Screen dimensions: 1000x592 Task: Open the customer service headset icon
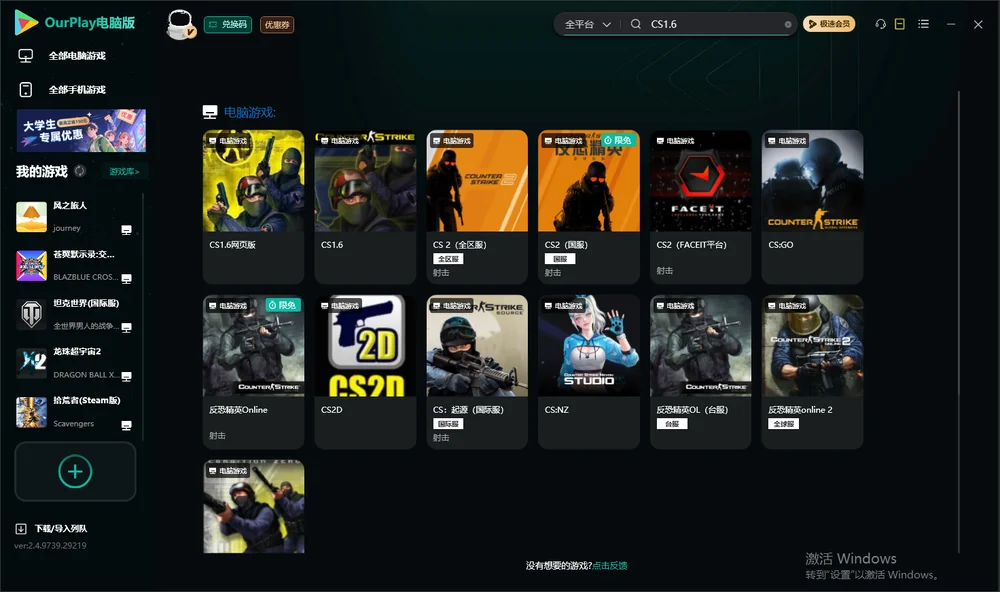880,24
